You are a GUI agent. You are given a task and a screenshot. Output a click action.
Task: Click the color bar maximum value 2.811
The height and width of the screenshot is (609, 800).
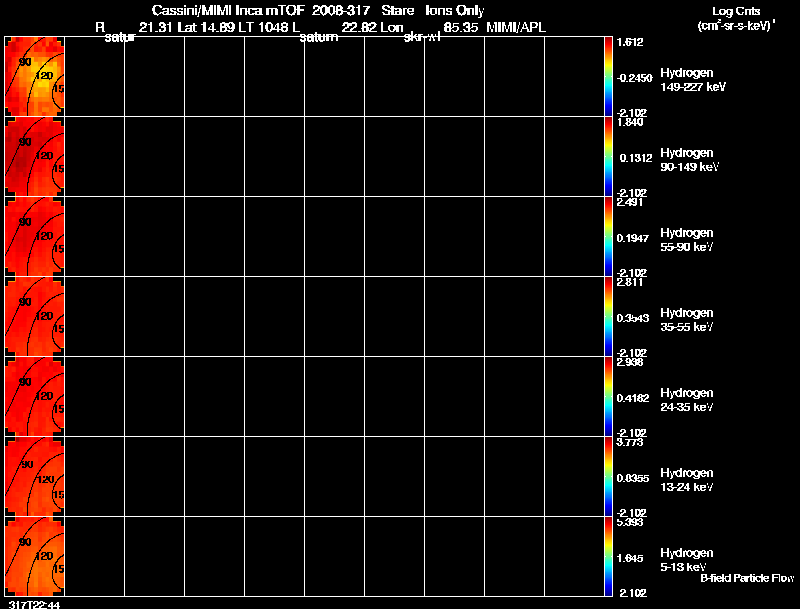(630, 283)
